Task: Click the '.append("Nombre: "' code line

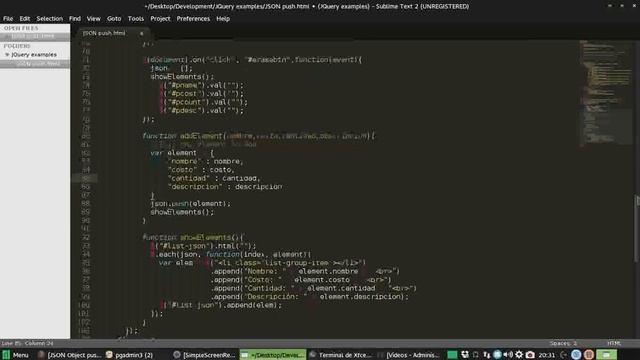Action: tap(305, 271)
